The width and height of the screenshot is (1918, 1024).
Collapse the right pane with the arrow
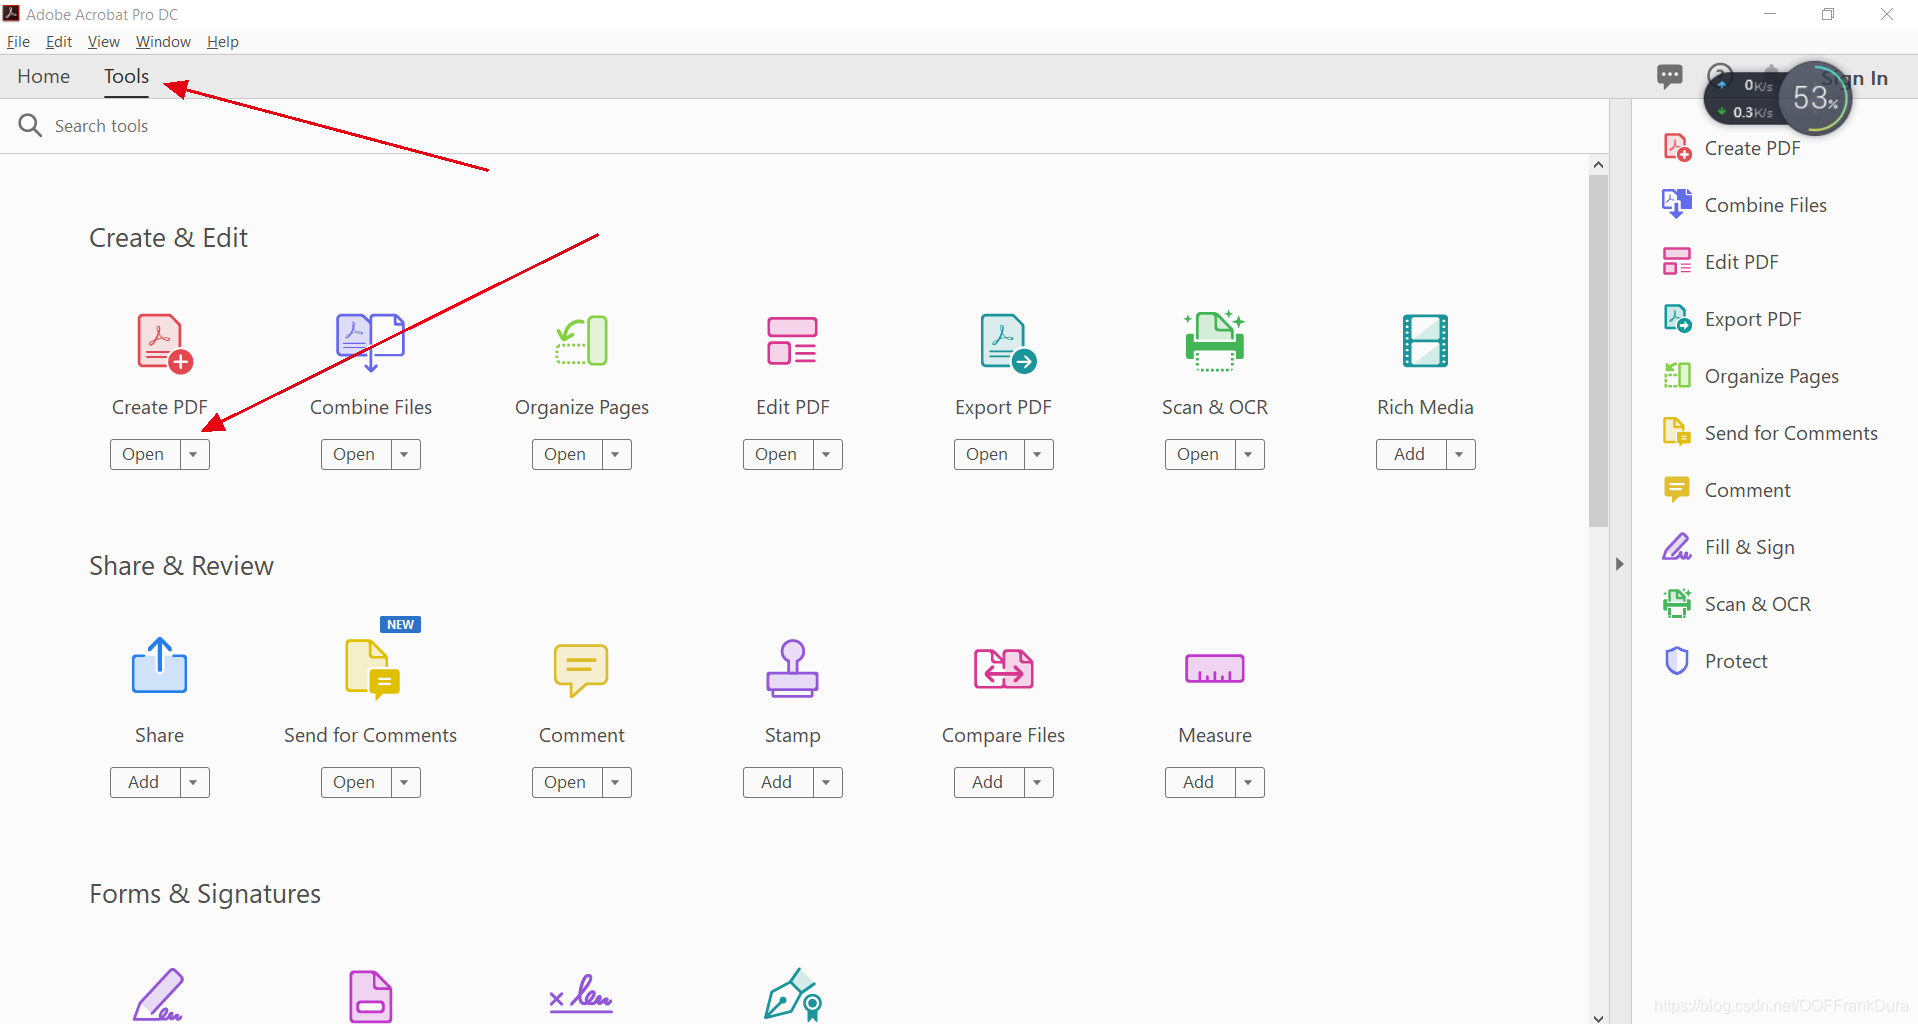pos(1620,564)
